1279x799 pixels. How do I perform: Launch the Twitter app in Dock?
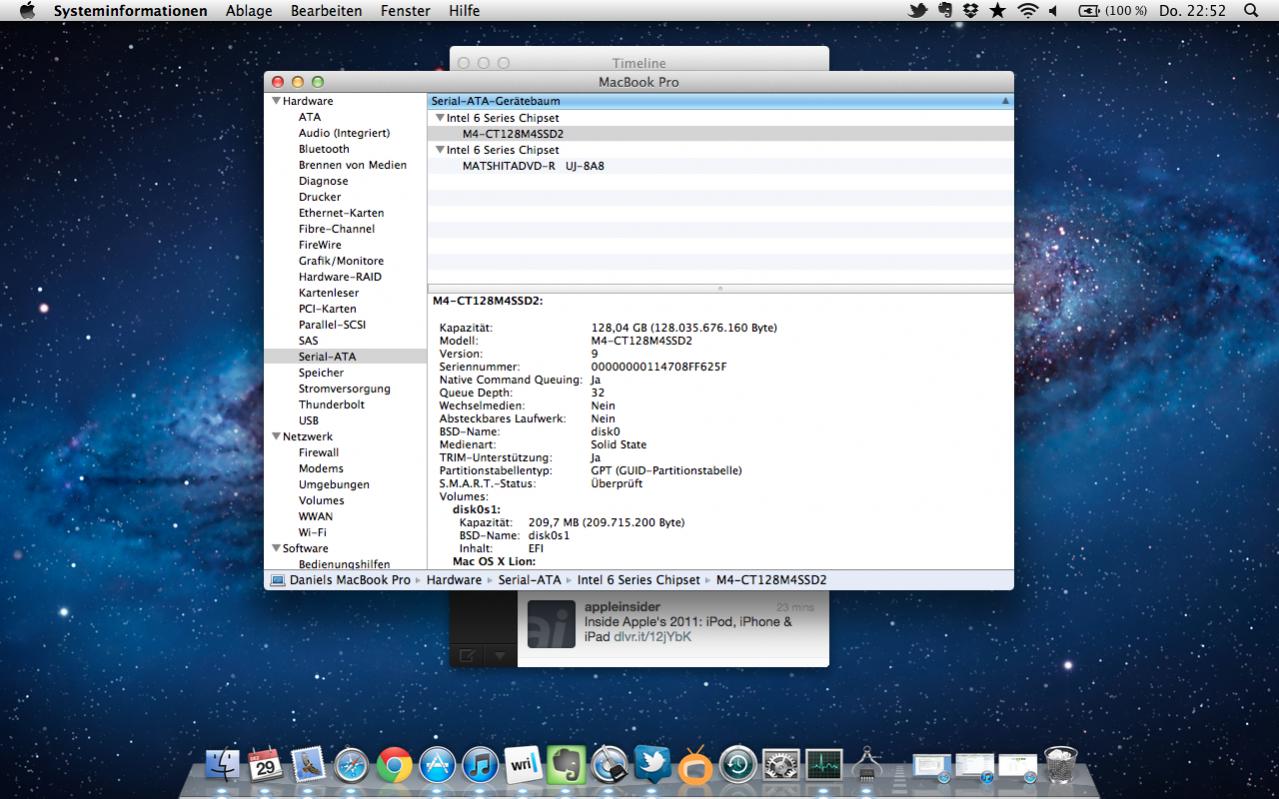click(x=652, y=766)
